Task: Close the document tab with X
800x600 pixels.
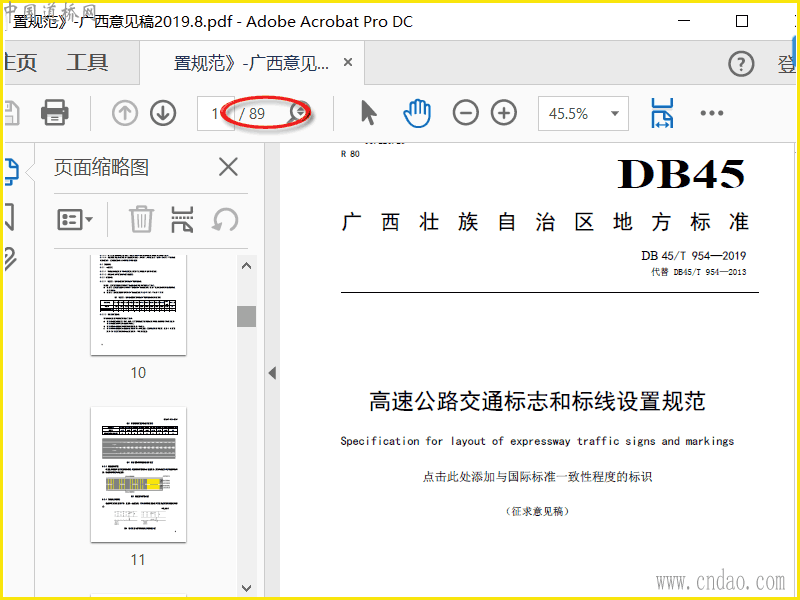Action: [x=348, y=62]
